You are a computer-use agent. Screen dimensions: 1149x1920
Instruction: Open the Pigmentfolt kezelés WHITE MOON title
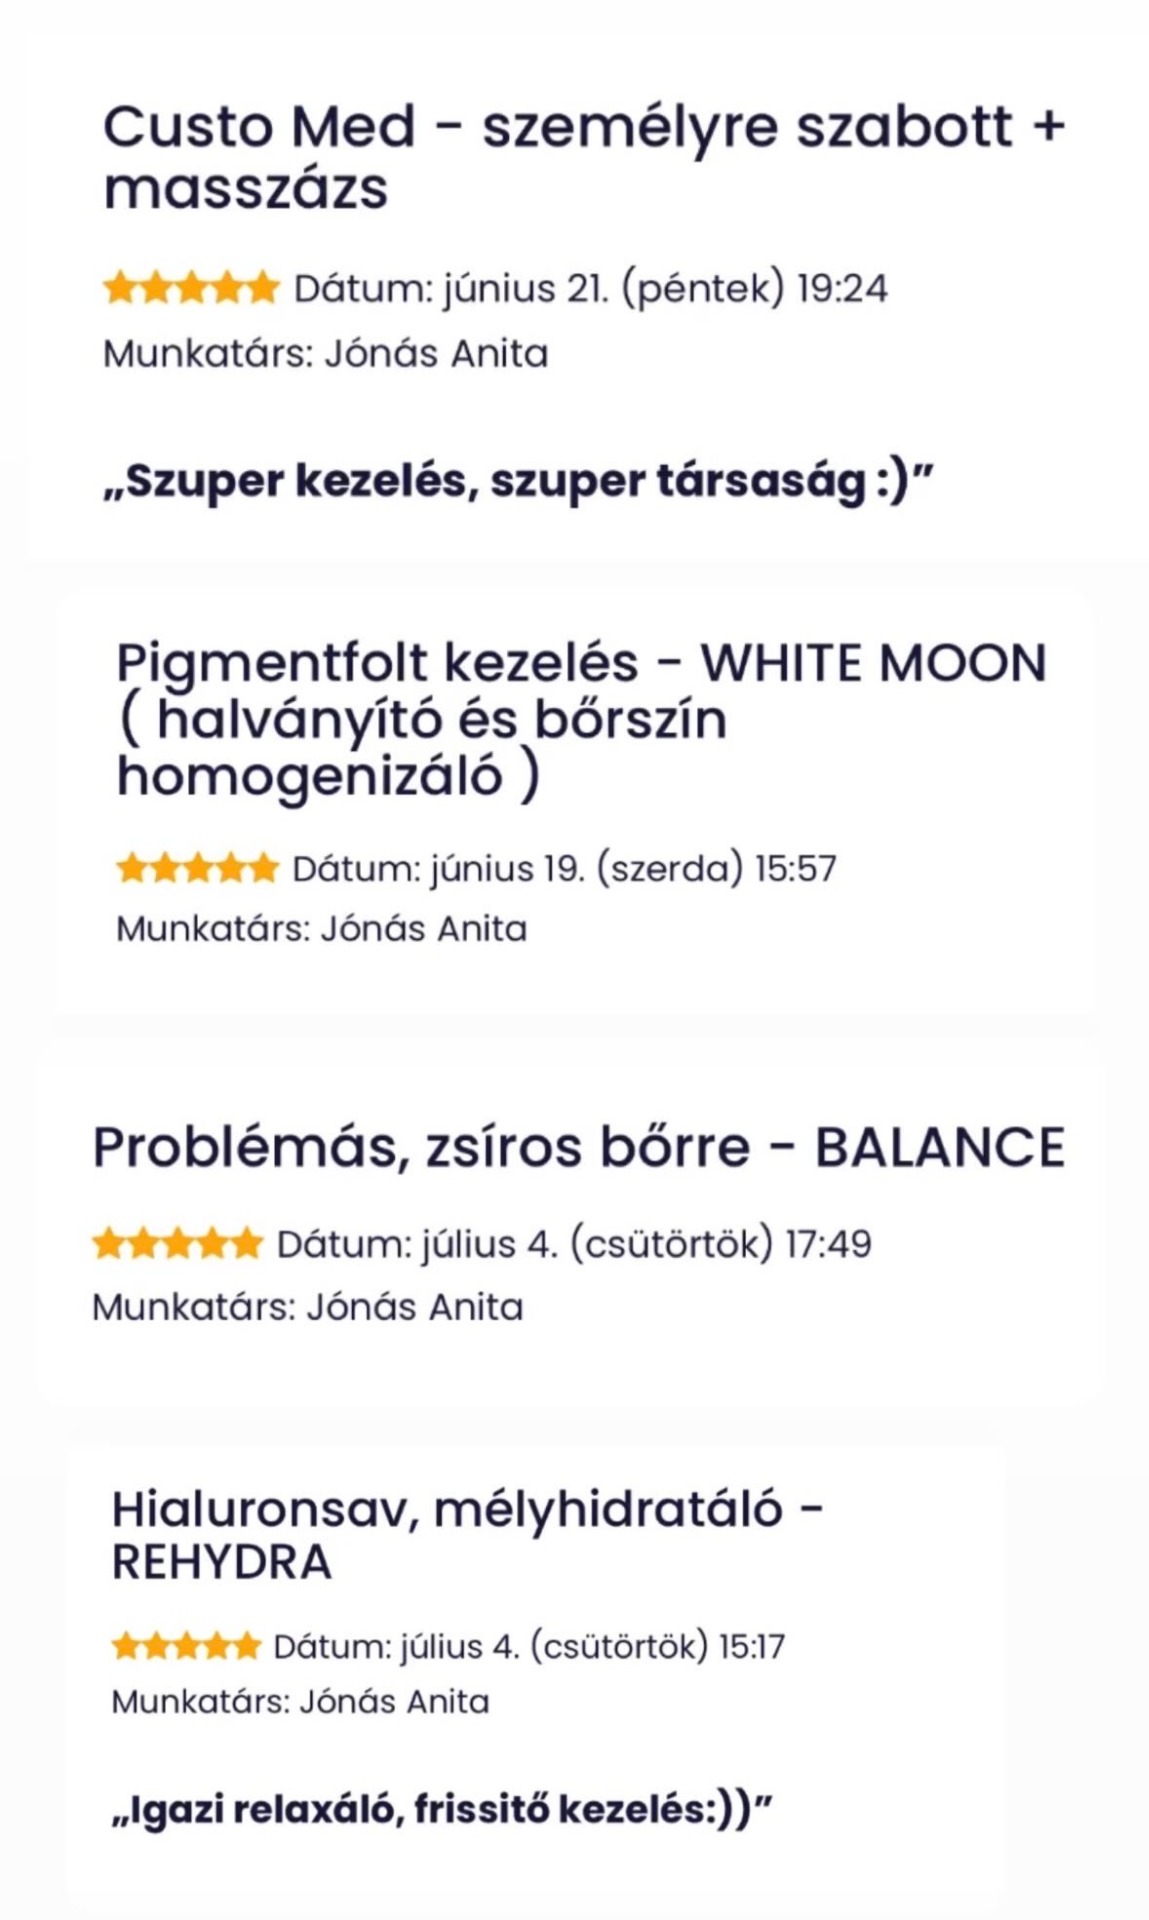point(580,718)
